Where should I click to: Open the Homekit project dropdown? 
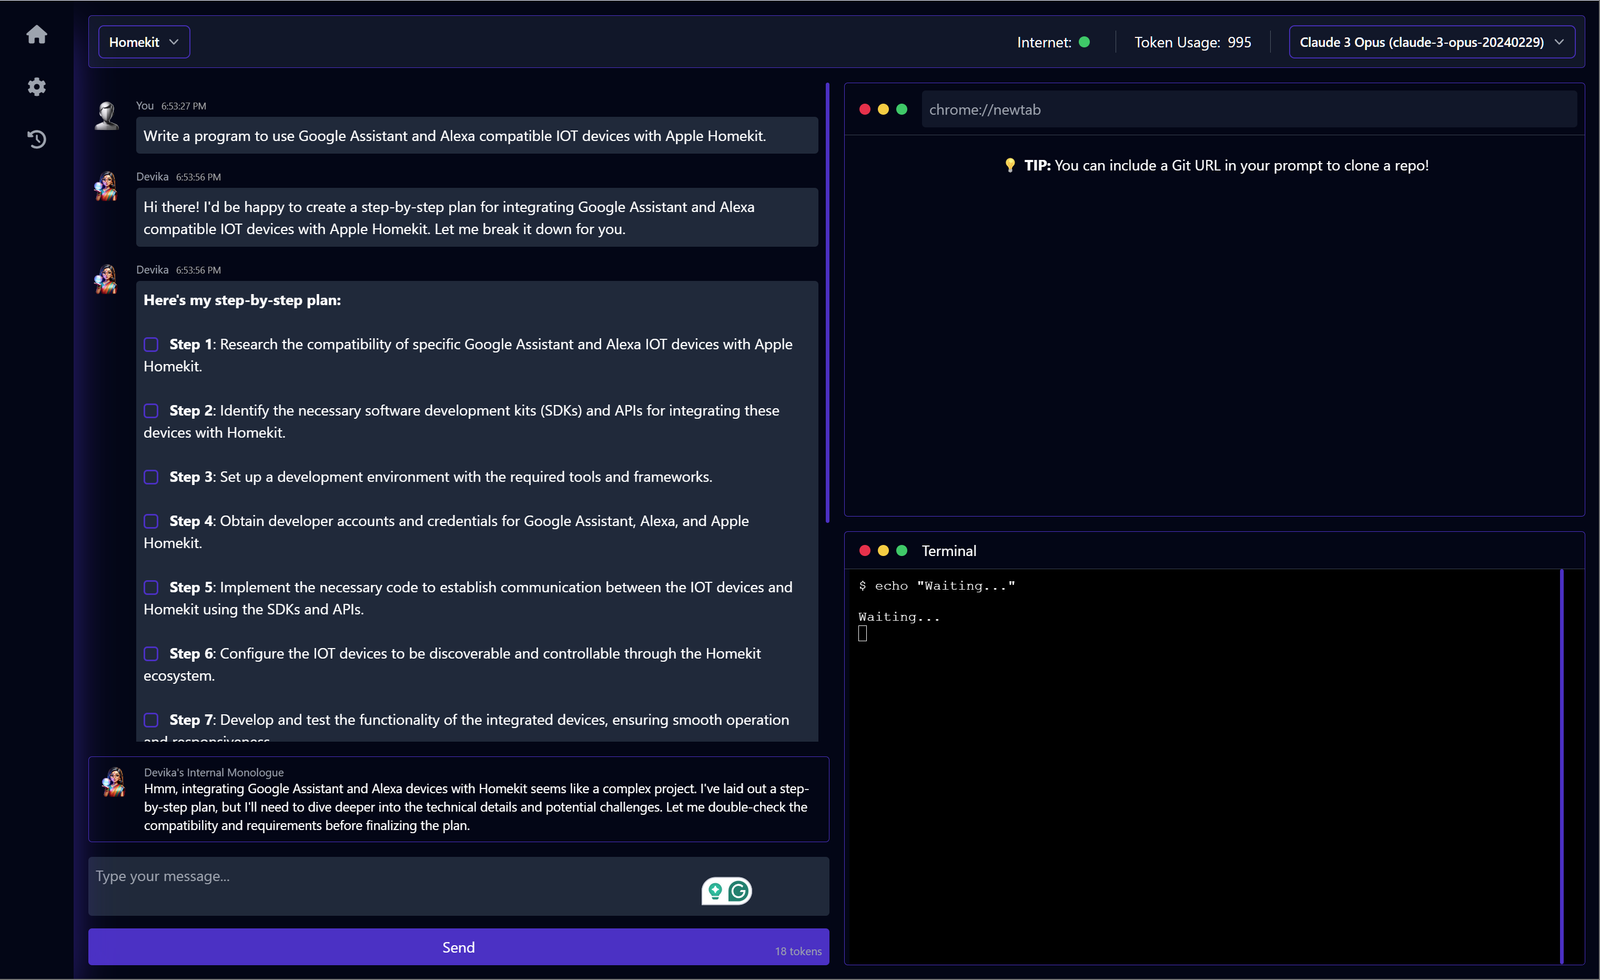click(143, 42)
